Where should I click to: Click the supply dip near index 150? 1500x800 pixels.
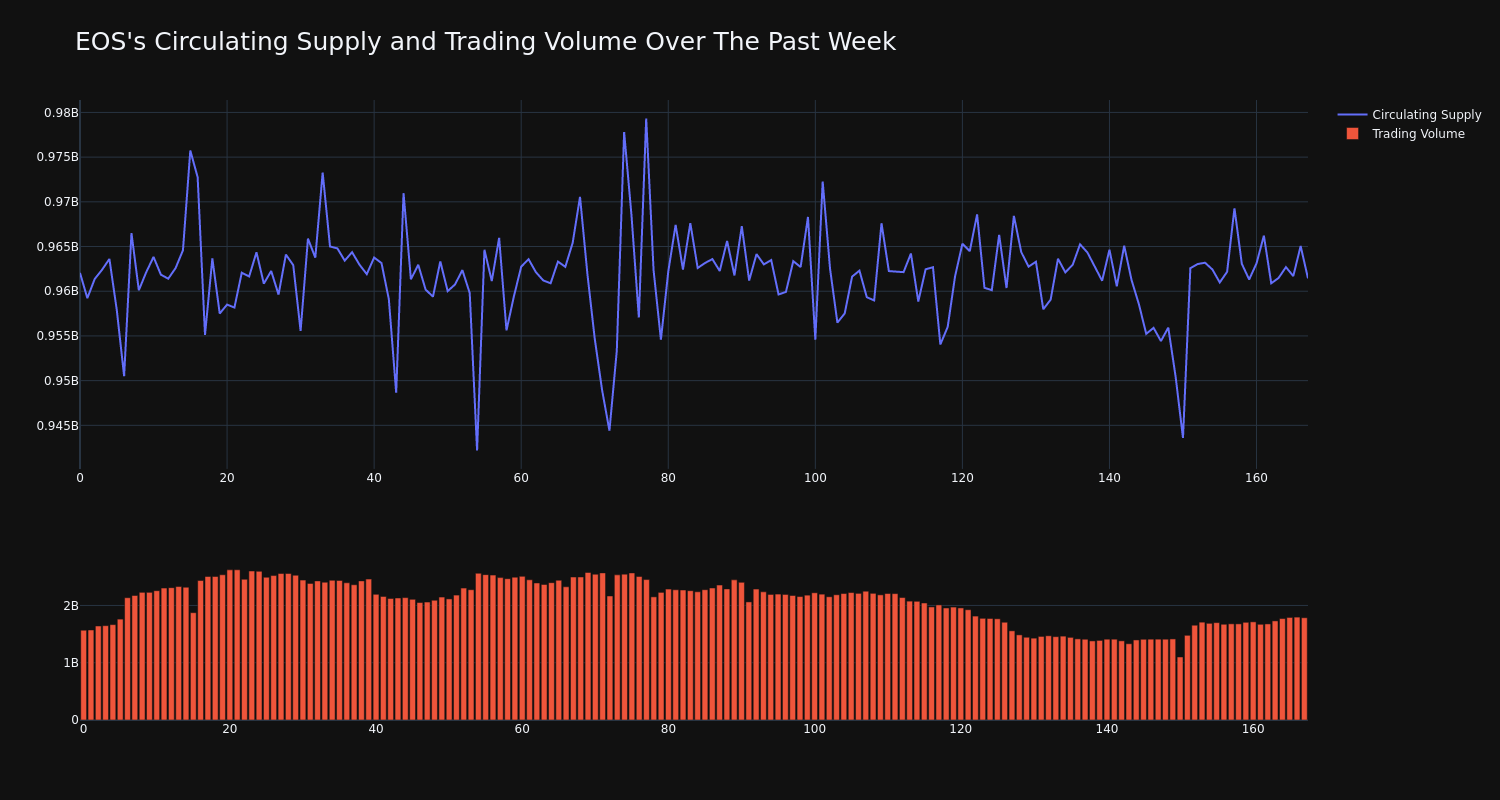tap(1183, 437)
